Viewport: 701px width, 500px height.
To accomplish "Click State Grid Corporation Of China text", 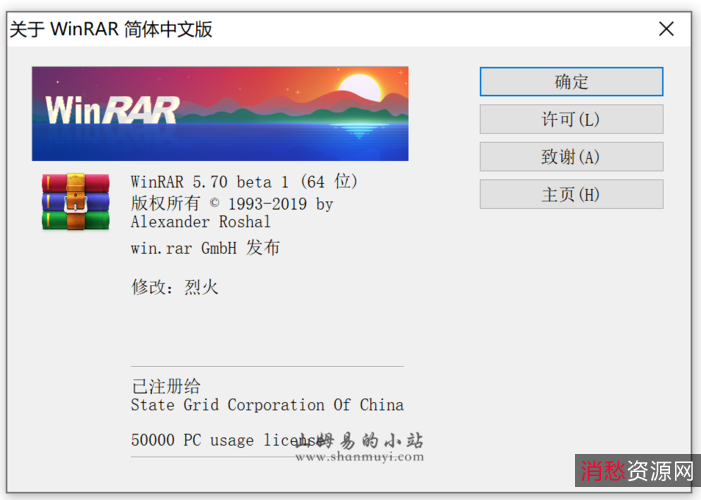I will tap(267, 405).
